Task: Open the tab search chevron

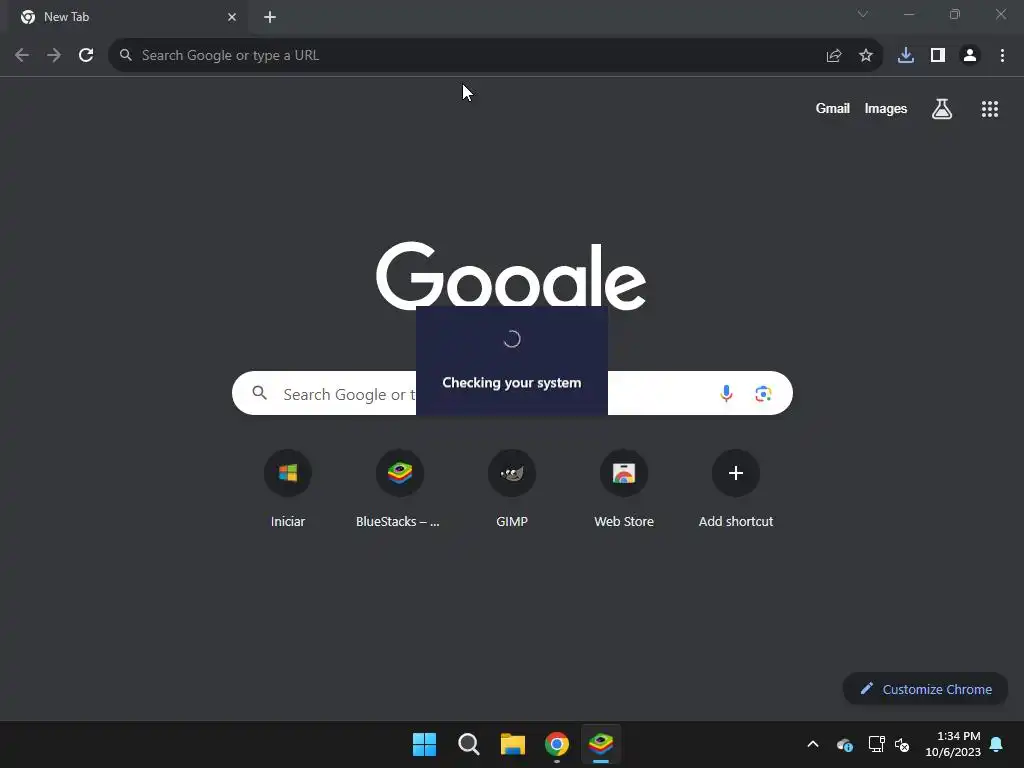Action: point(863,14)
